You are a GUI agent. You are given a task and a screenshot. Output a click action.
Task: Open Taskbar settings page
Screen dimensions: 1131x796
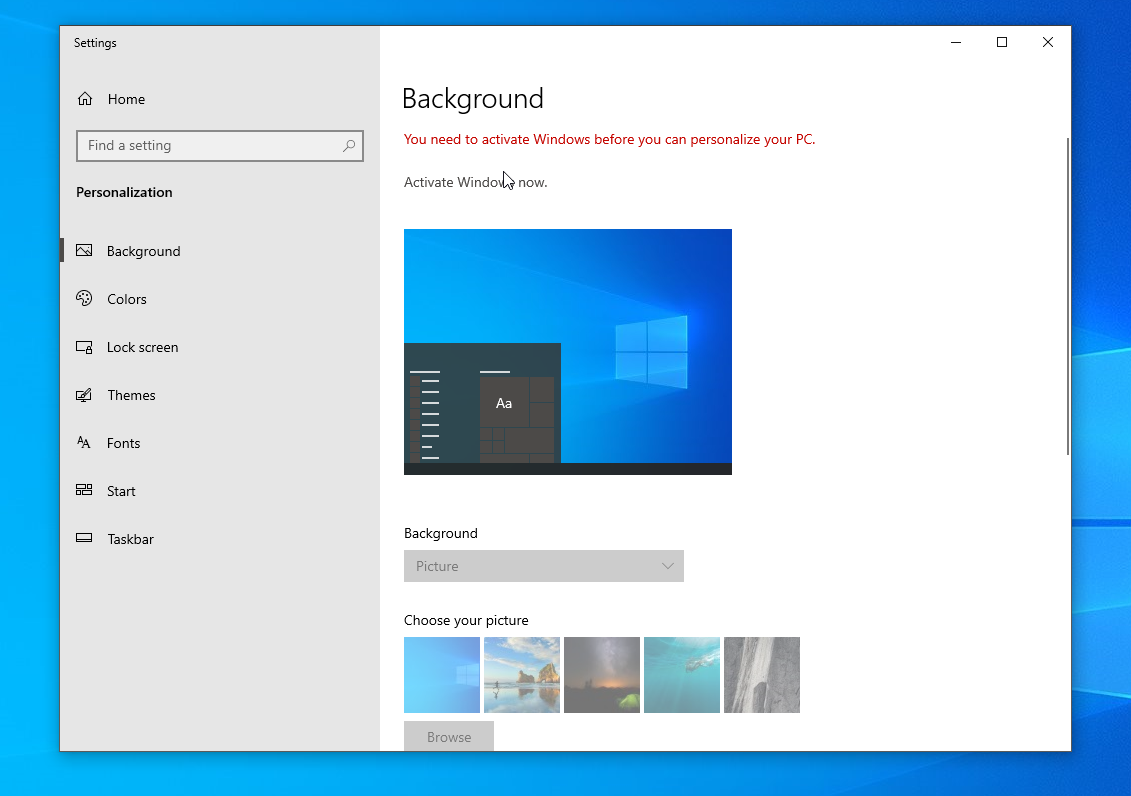pos(220,539)
